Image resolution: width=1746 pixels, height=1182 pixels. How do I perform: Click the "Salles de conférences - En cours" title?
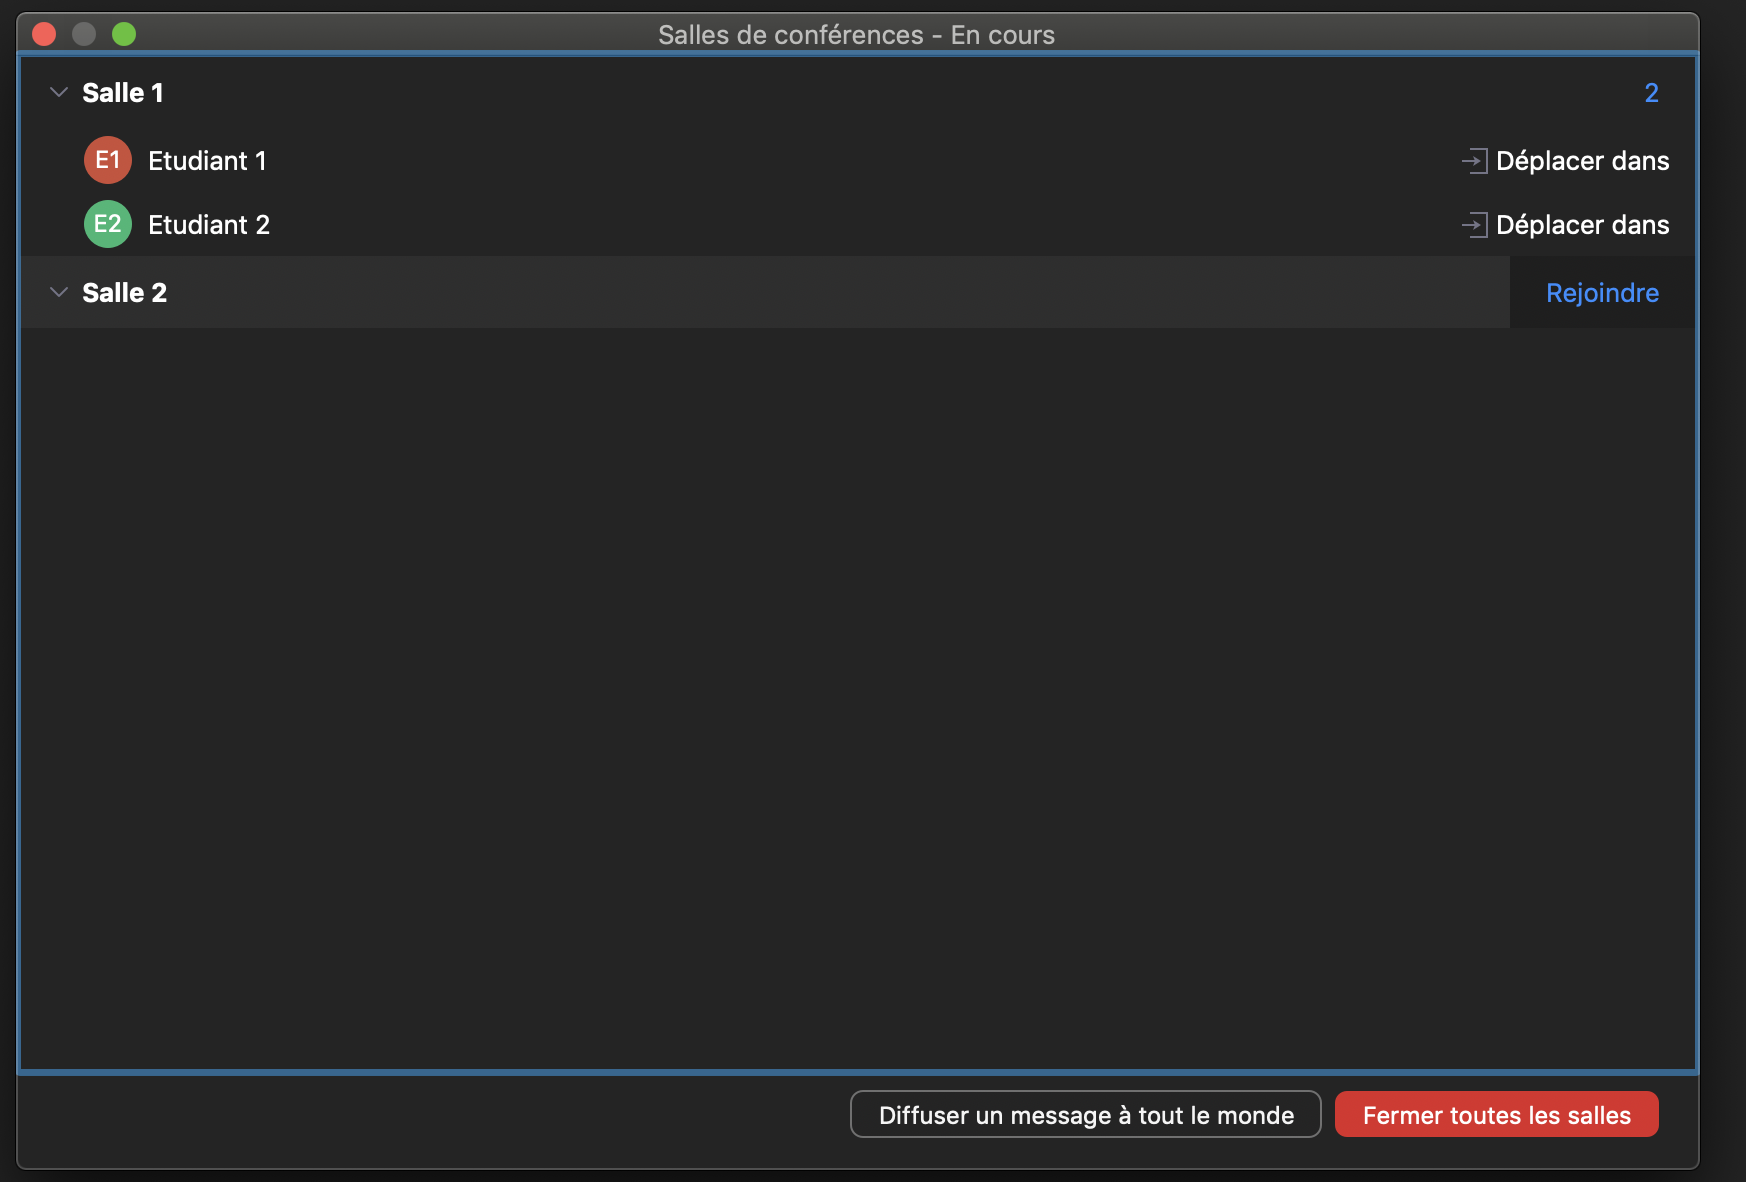pos(856,35)
